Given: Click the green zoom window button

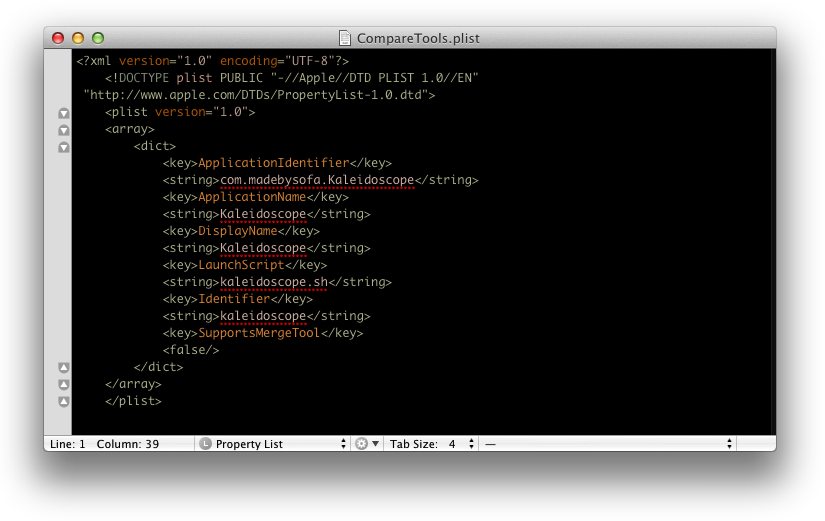Looking at the screenshot, I should (98, 38).
